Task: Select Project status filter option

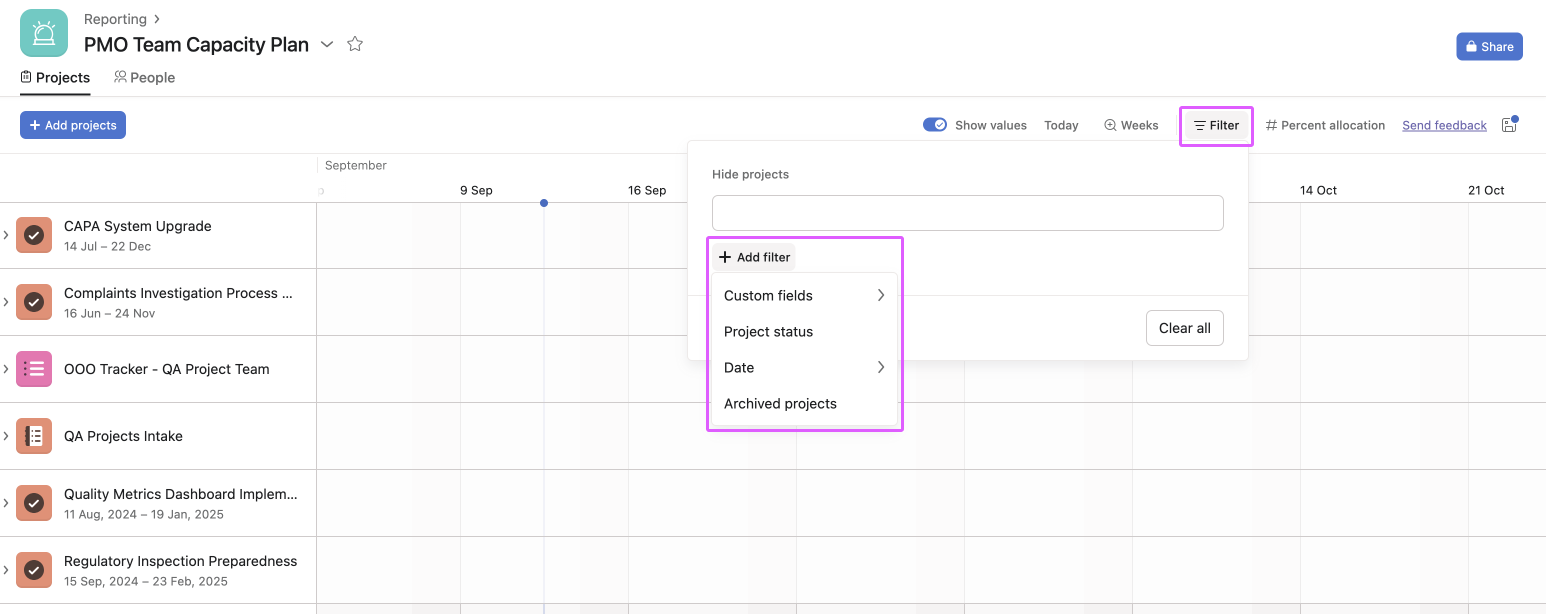Action: click(768, 332)
